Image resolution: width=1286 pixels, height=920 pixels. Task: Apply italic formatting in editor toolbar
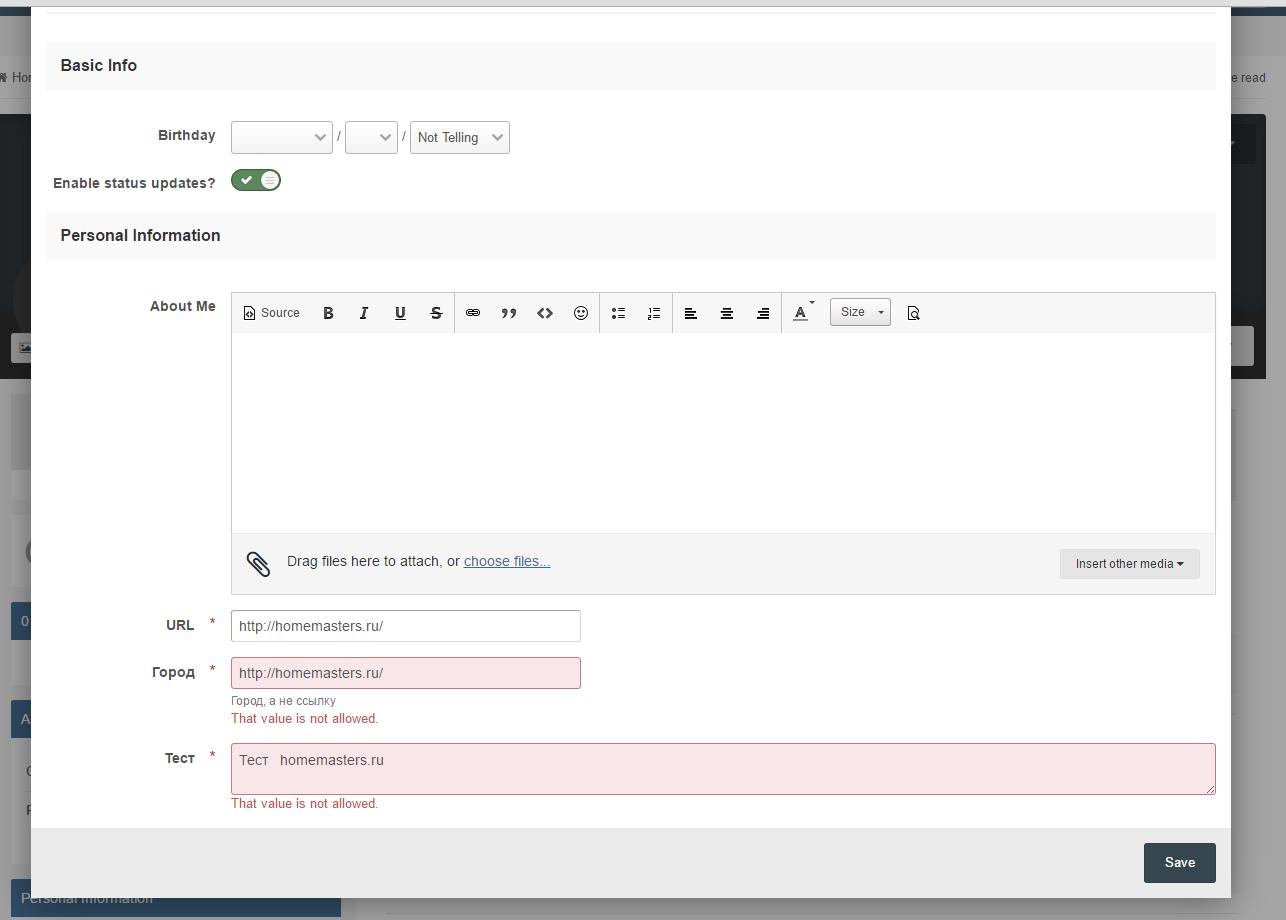(x=364, y=313)
